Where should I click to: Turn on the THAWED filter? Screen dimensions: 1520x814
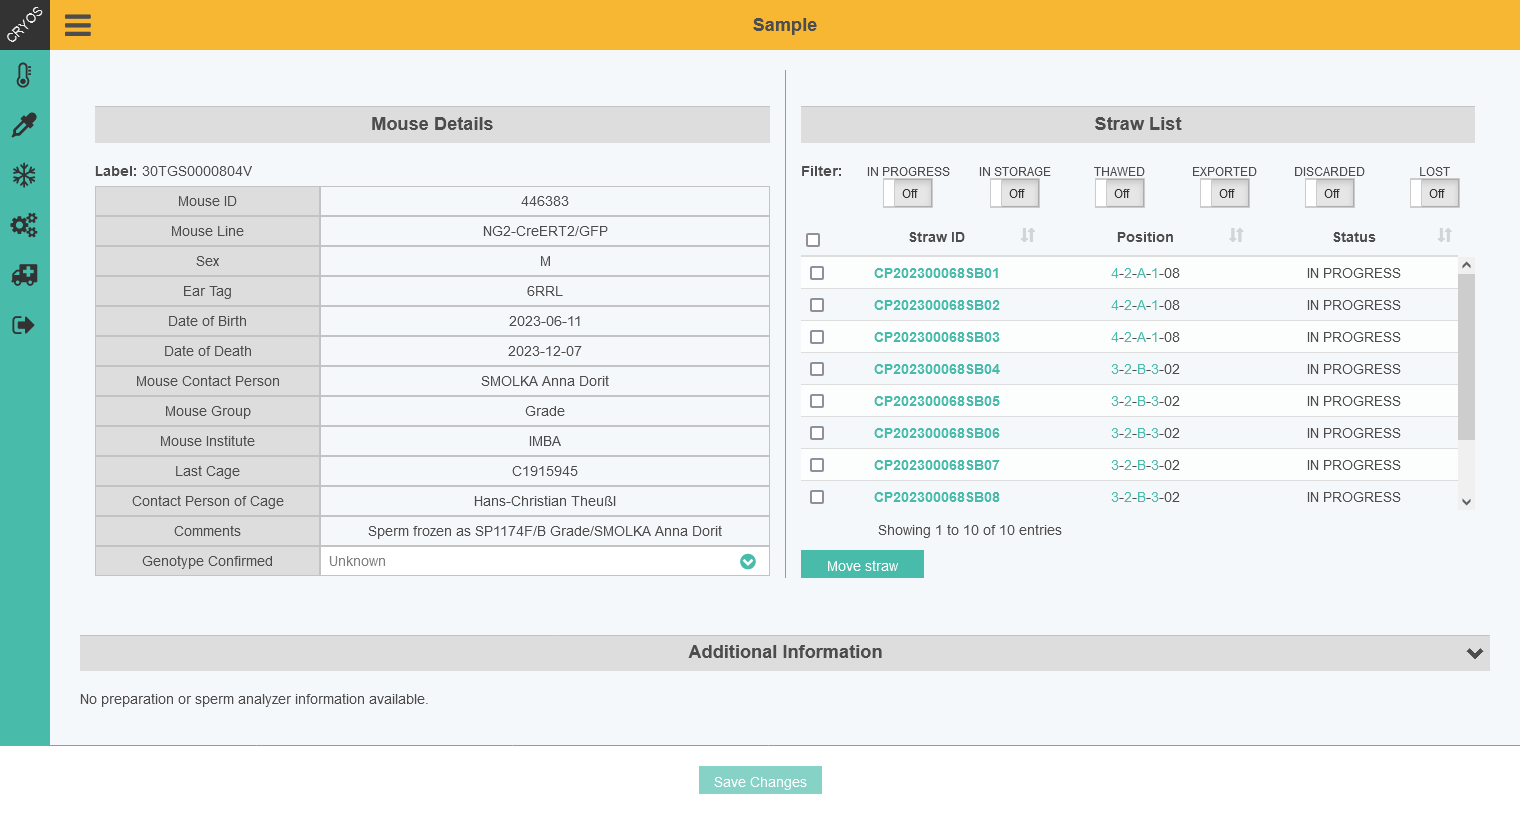click(x=1119, y=193)
